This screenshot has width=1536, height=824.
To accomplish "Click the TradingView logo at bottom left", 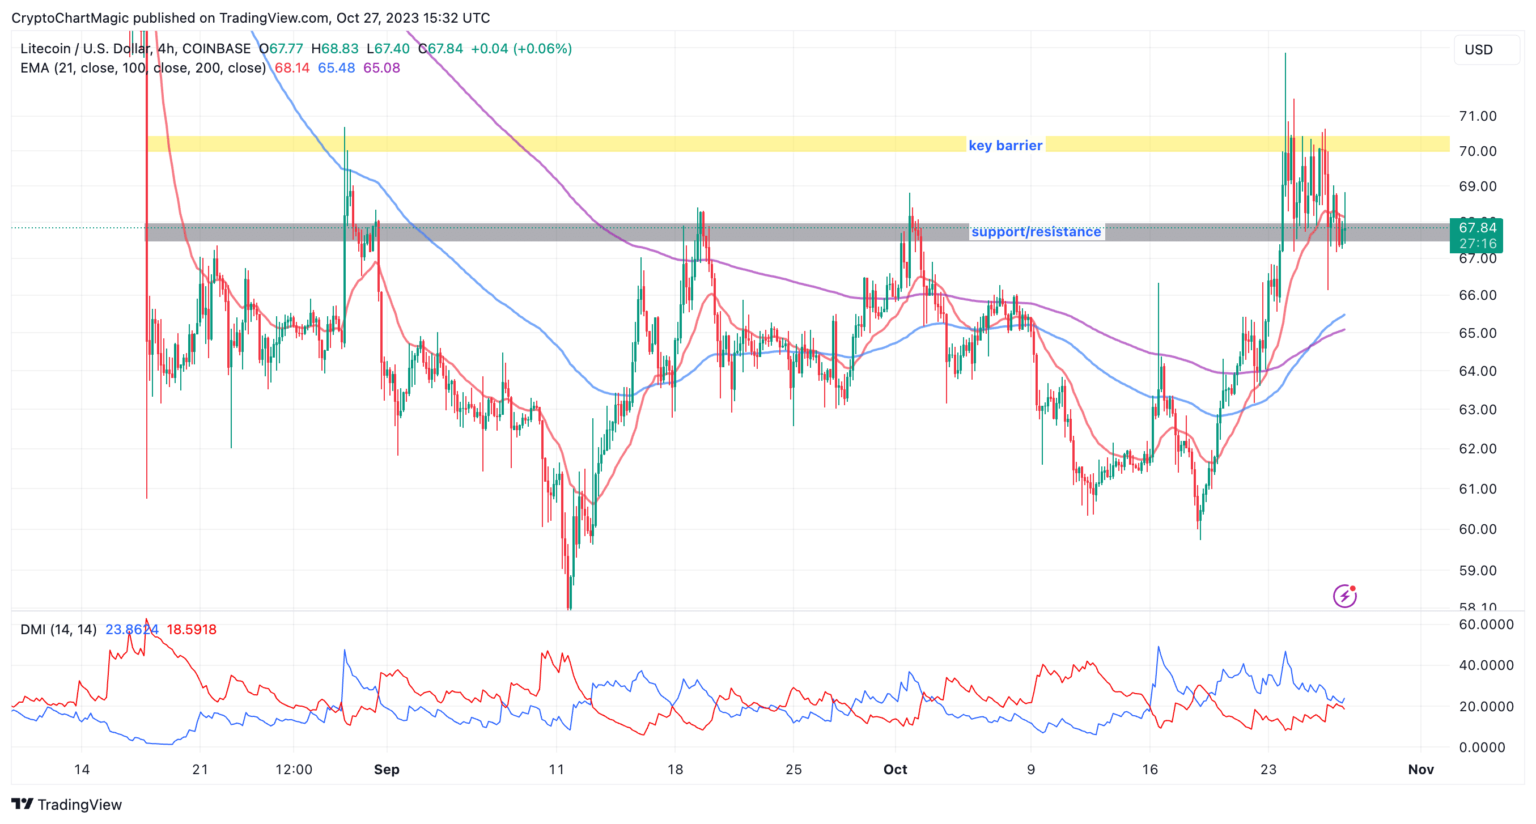I will (66, 805).
